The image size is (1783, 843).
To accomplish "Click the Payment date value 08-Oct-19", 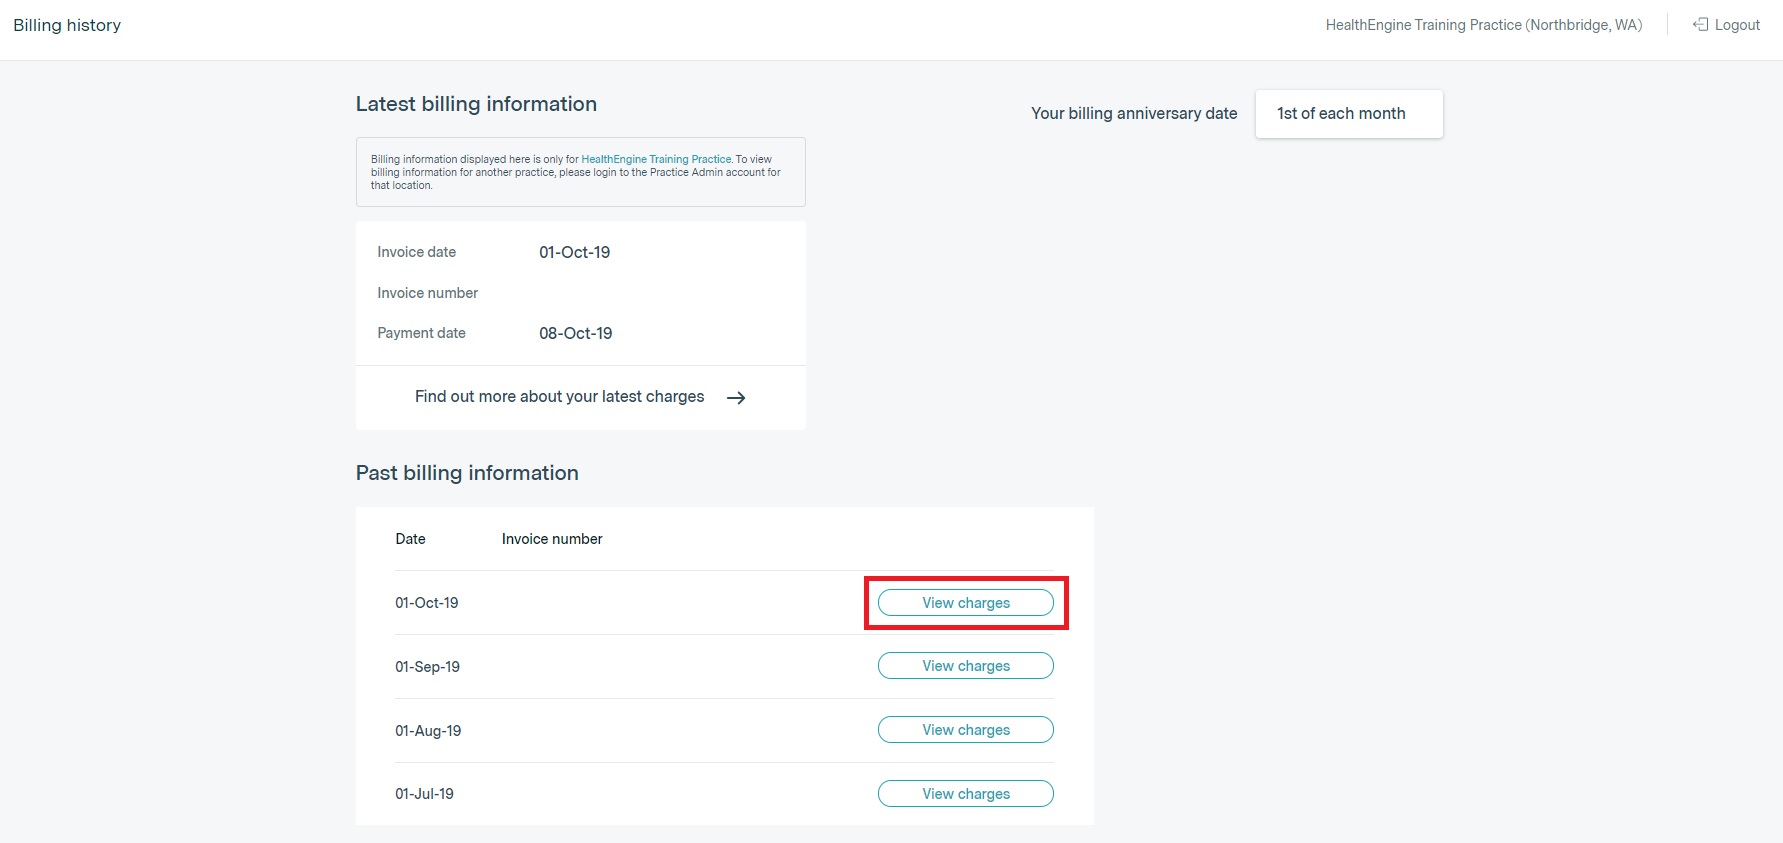I will point(576,334).
